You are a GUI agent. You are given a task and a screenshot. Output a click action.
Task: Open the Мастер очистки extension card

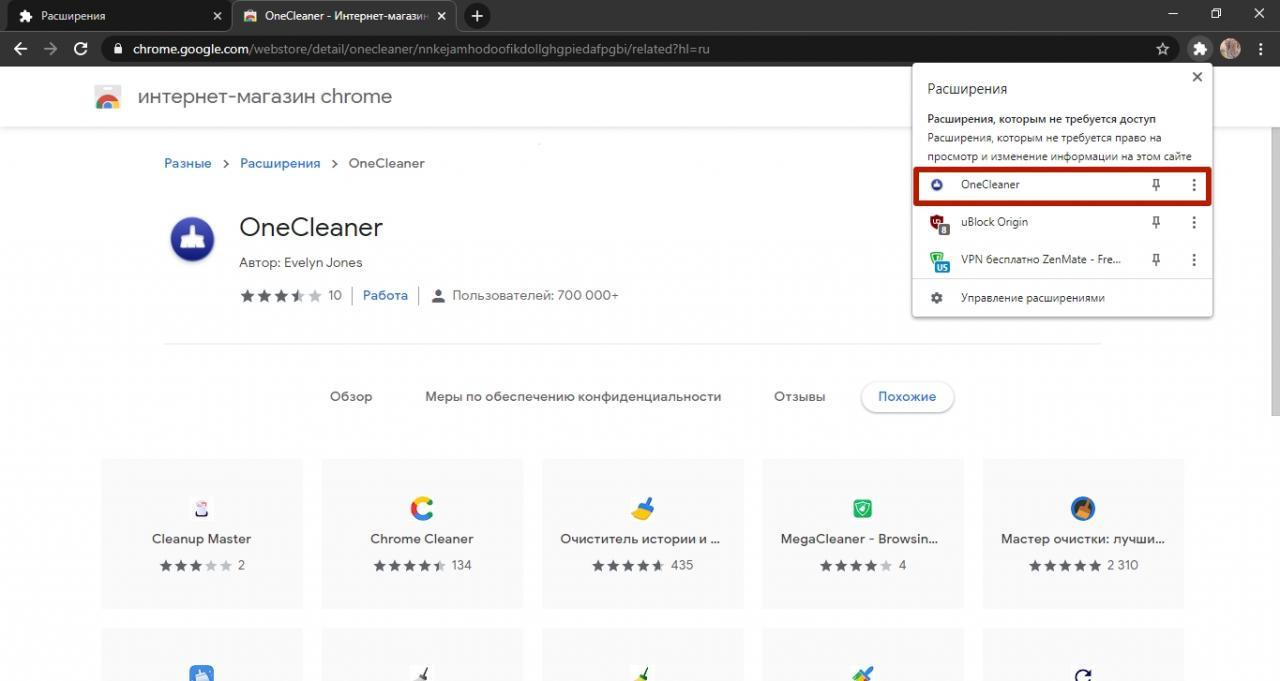click(1083, 534)
